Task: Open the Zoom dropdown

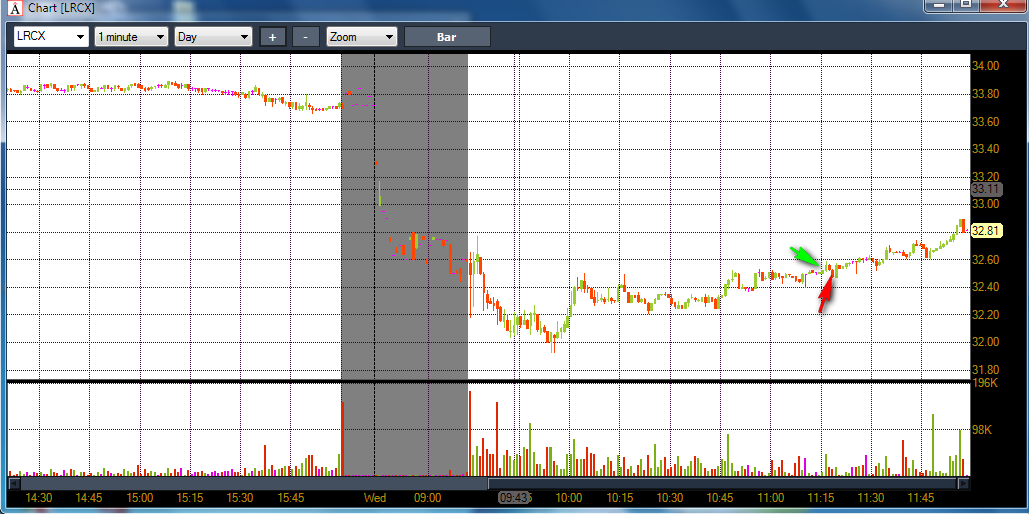Action: coord(362,37)
